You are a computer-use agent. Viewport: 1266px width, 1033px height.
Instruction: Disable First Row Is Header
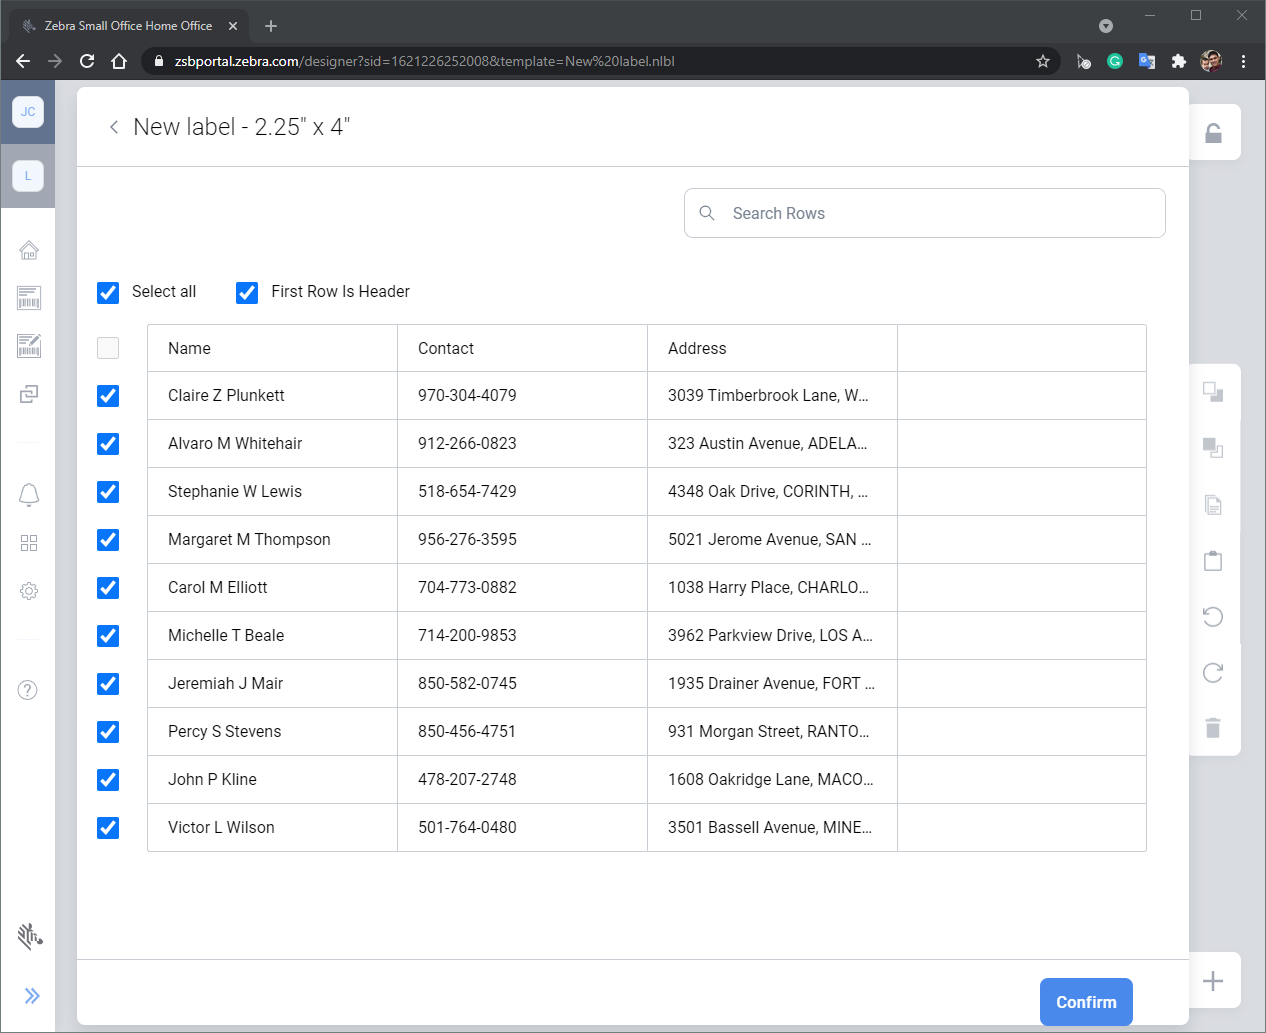tap(247, 292)
